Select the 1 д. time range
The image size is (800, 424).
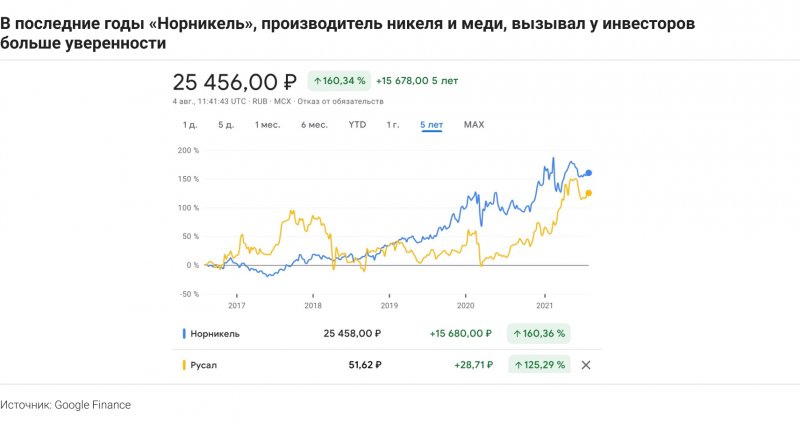pos(189,125)
